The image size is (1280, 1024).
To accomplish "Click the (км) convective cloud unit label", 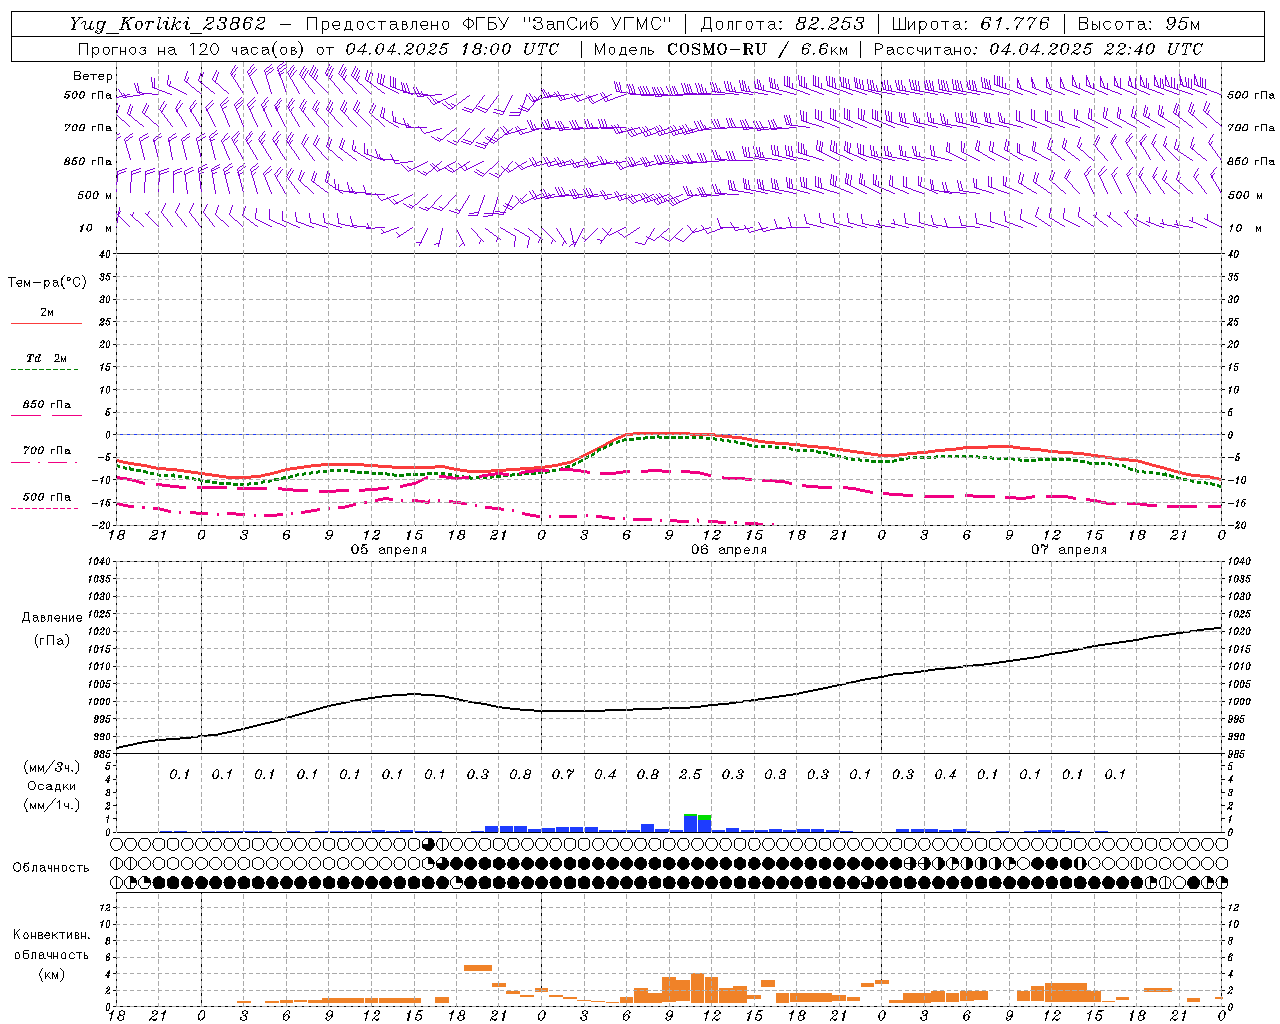I will pos(52,974).
